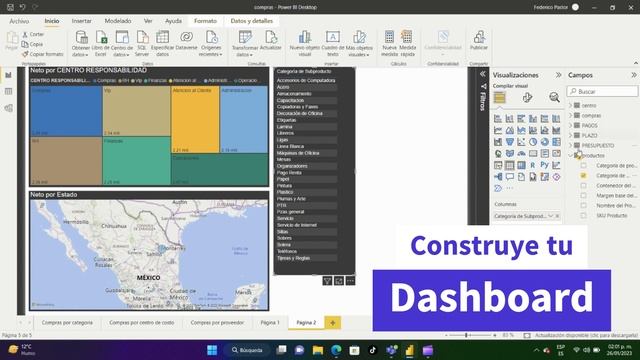Click the update available notification link
The image size is (640, 360).
(586, 335)
